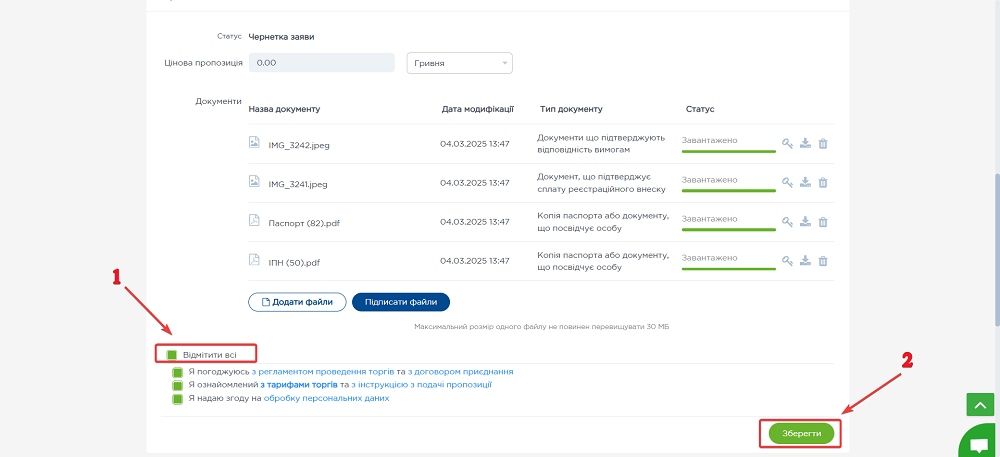Click the scroll-to-top arrow button
Viewport: 1000px width, 457px height.
[978, 404]
